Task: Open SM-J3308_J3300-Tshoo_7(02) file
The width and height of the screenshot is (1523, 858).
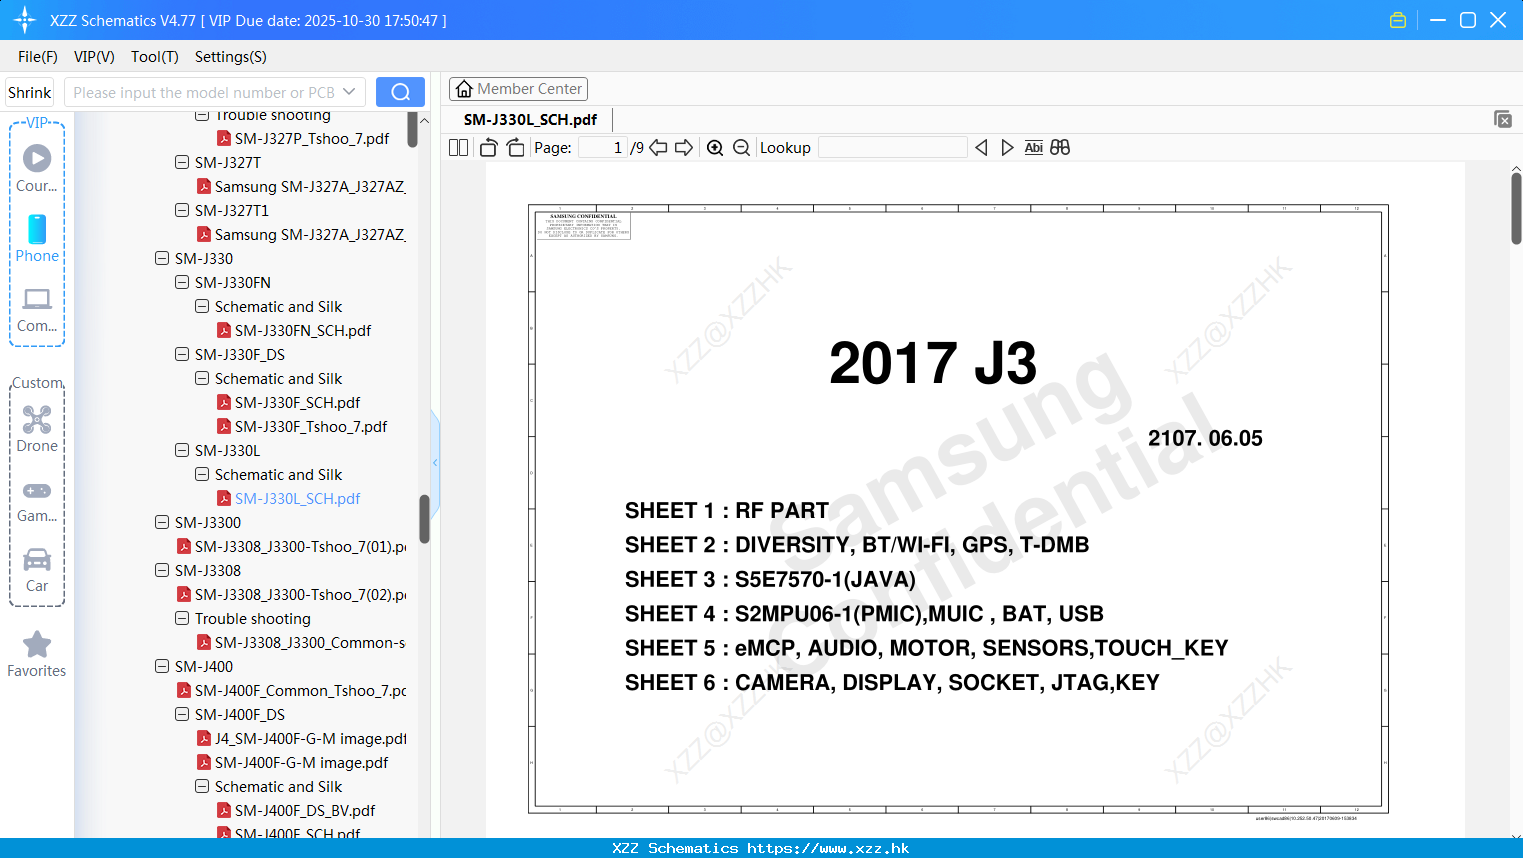Action: [x=300, y=594]
